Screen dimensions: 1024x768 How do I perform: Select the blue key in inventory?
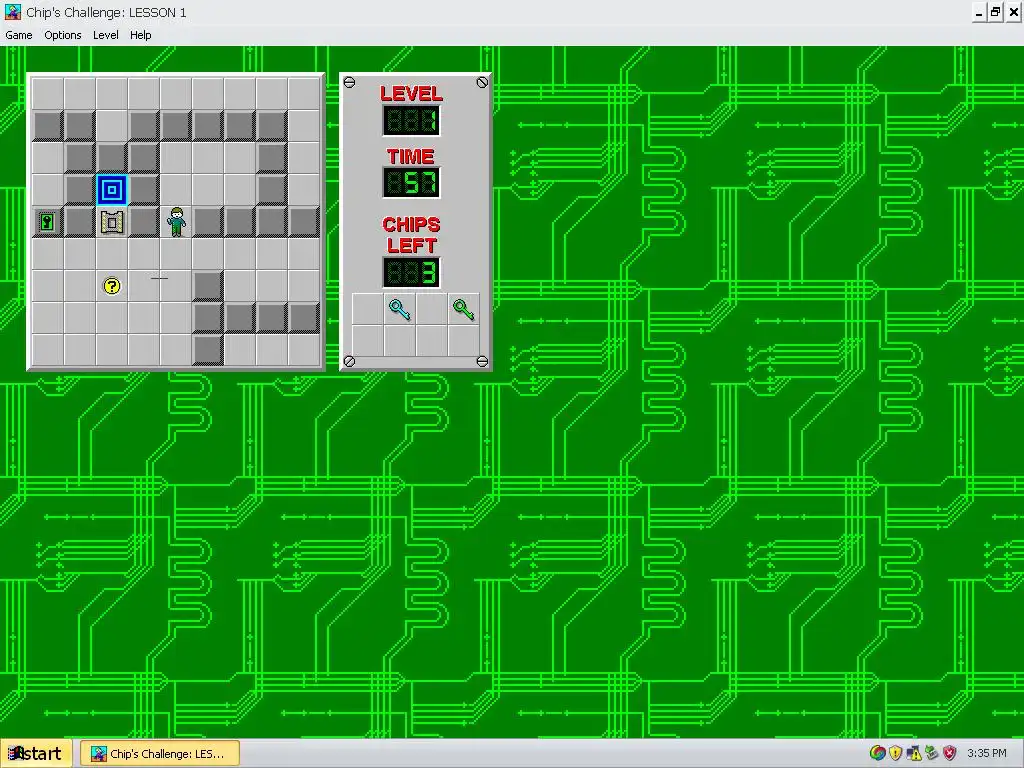pos(399,310)
